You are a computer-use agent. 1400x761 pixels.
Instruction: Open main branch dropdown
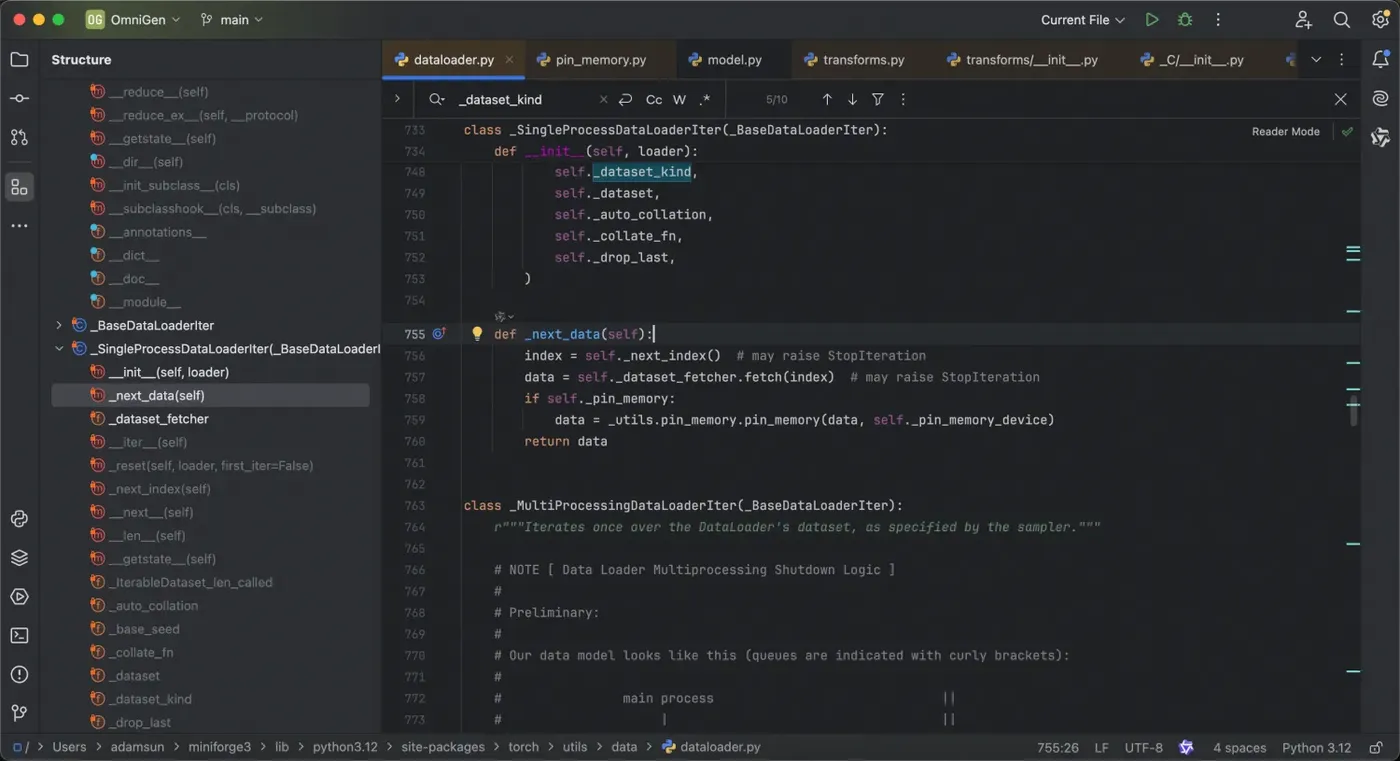point(232,20)
